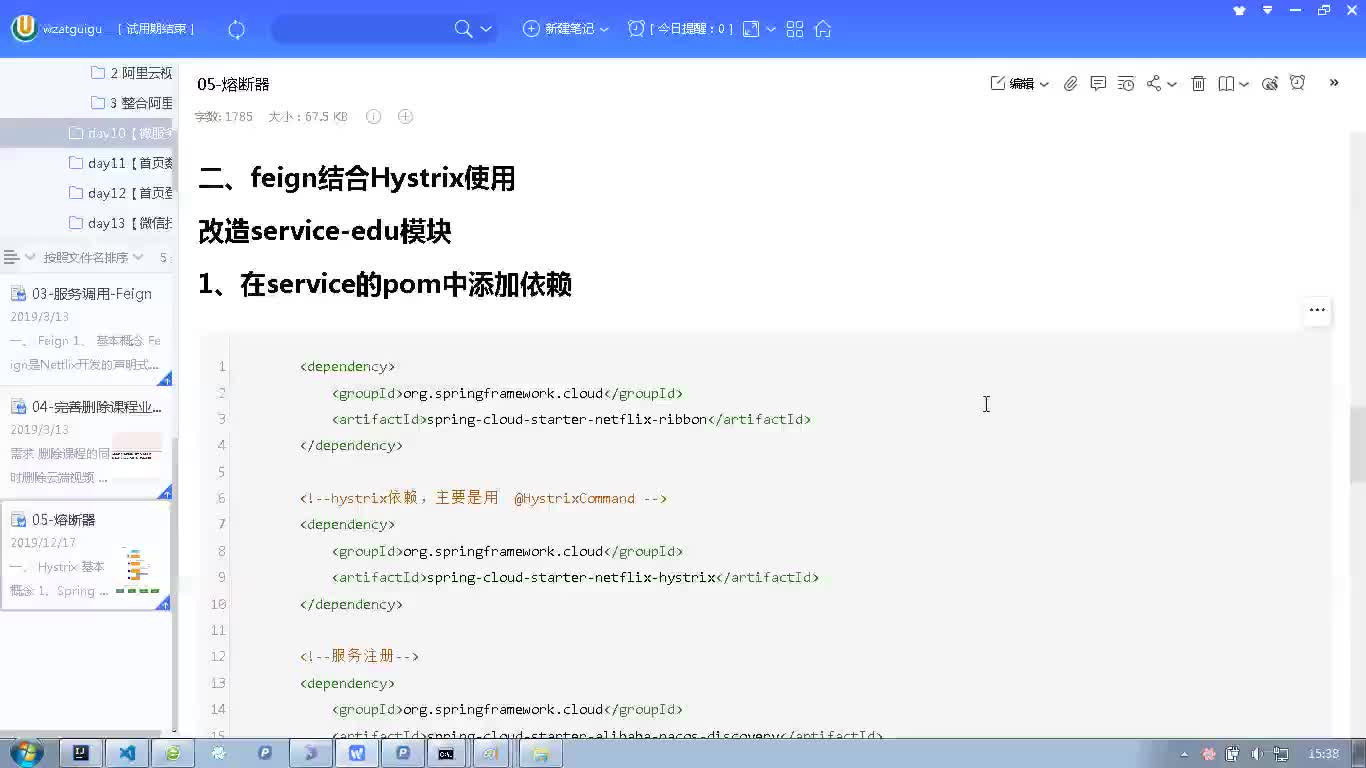Click the search magnifier icon
Screen dimensions: 1366x768
463,29
